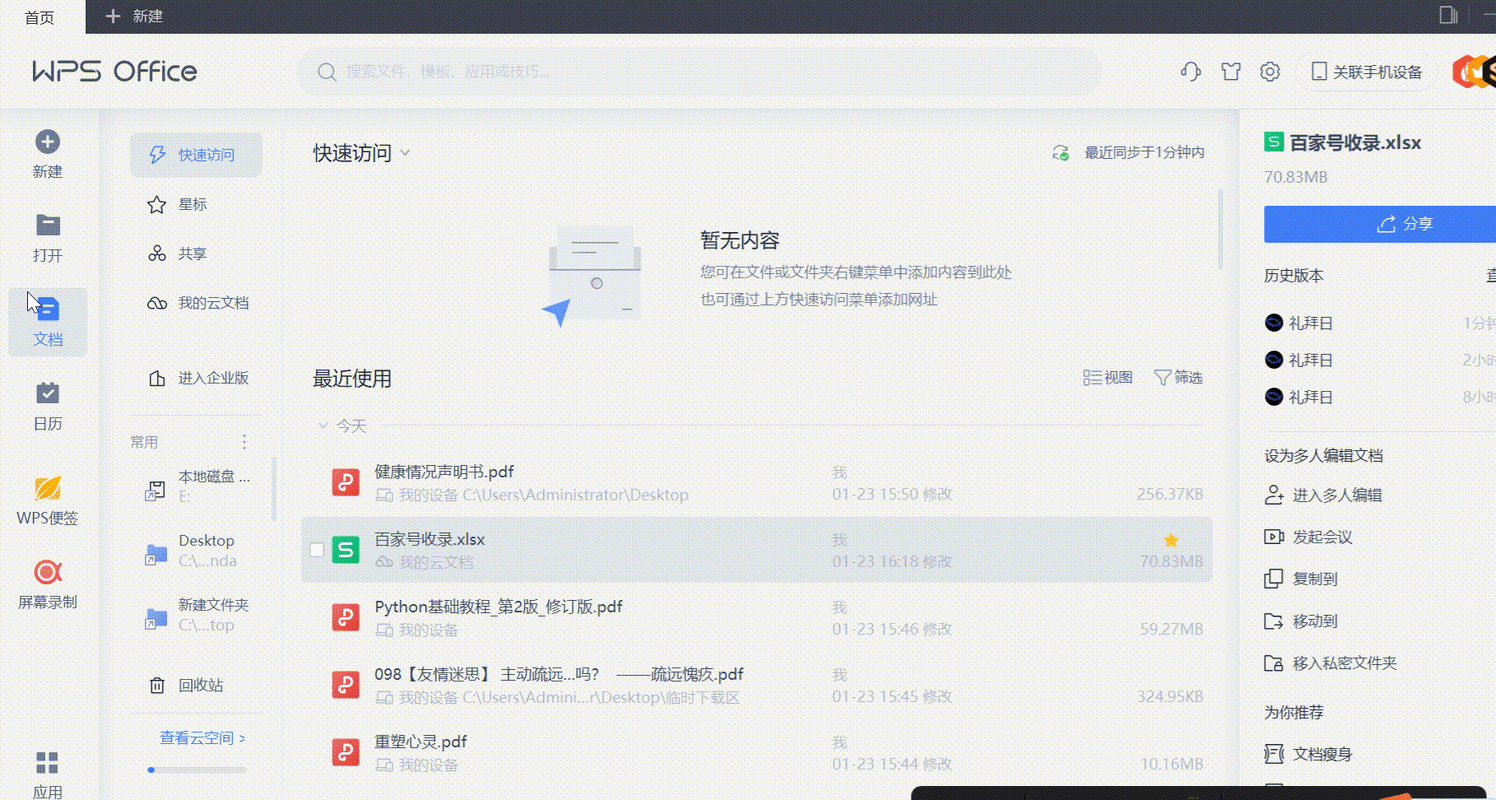Click the user avatar in top right
Image resolution: width=1496 pixels, height=800 pixels.
1473,72
